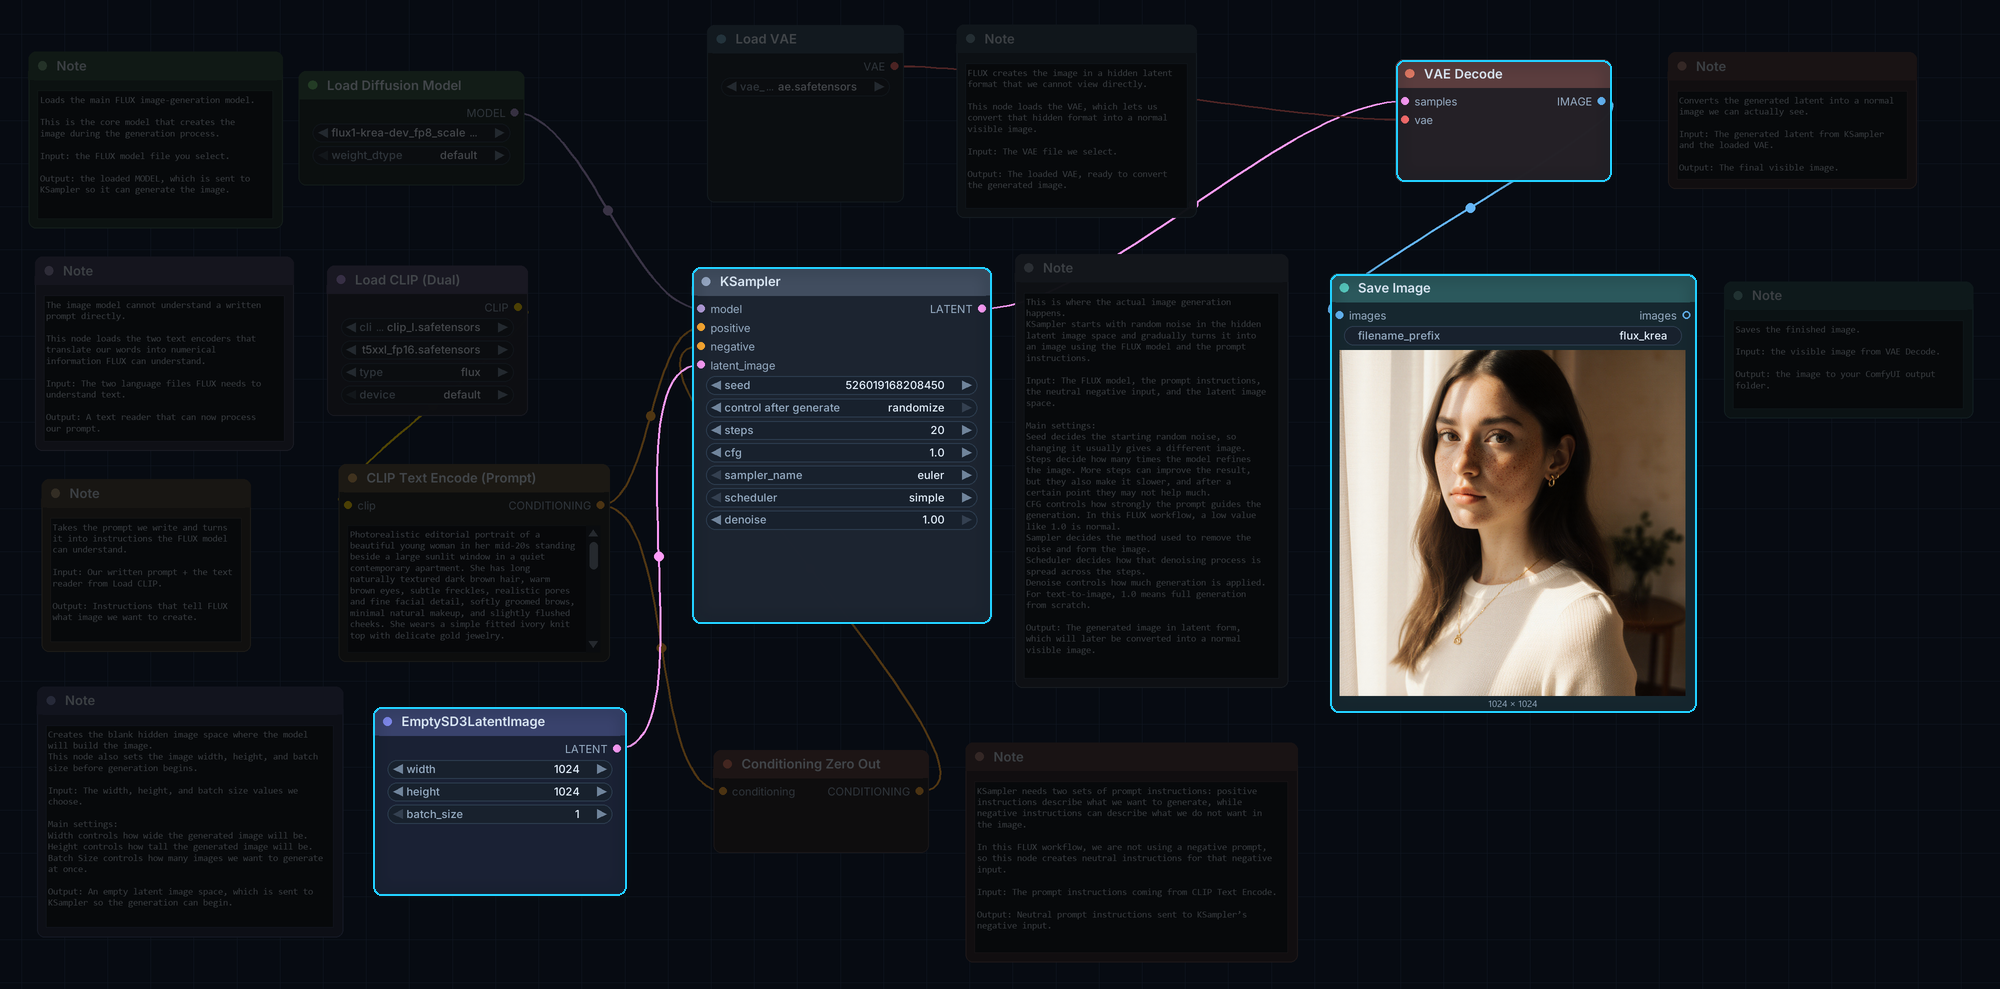Edit the filename_prefix flux_krea field
The width and height of the screenshot is (2000, 989).
pos(1512,336)
